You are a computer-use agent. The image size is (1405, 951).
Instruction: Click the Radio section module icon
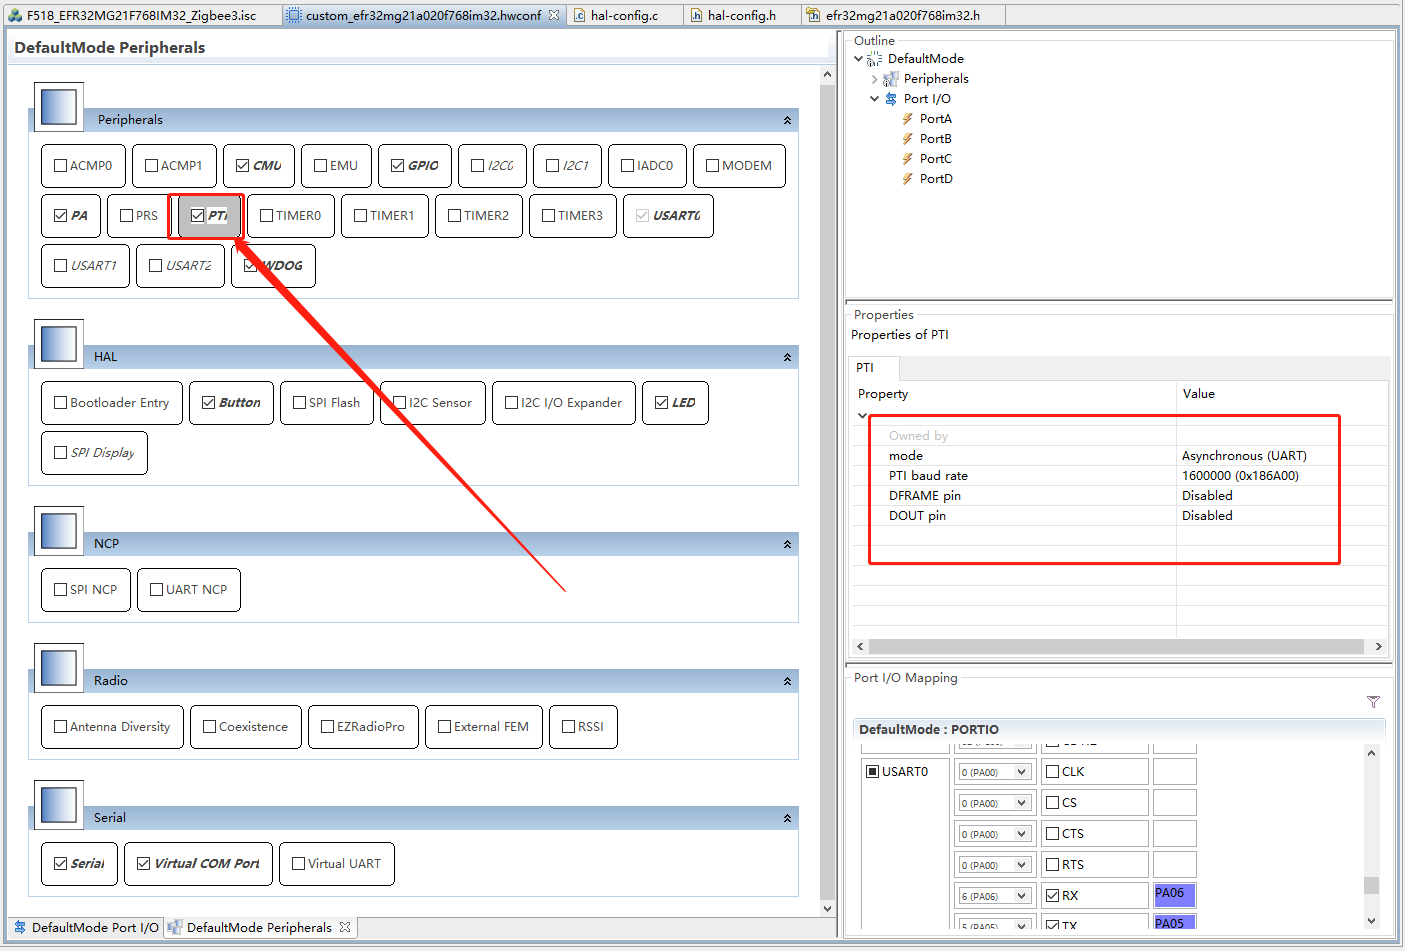coord(59,668)
